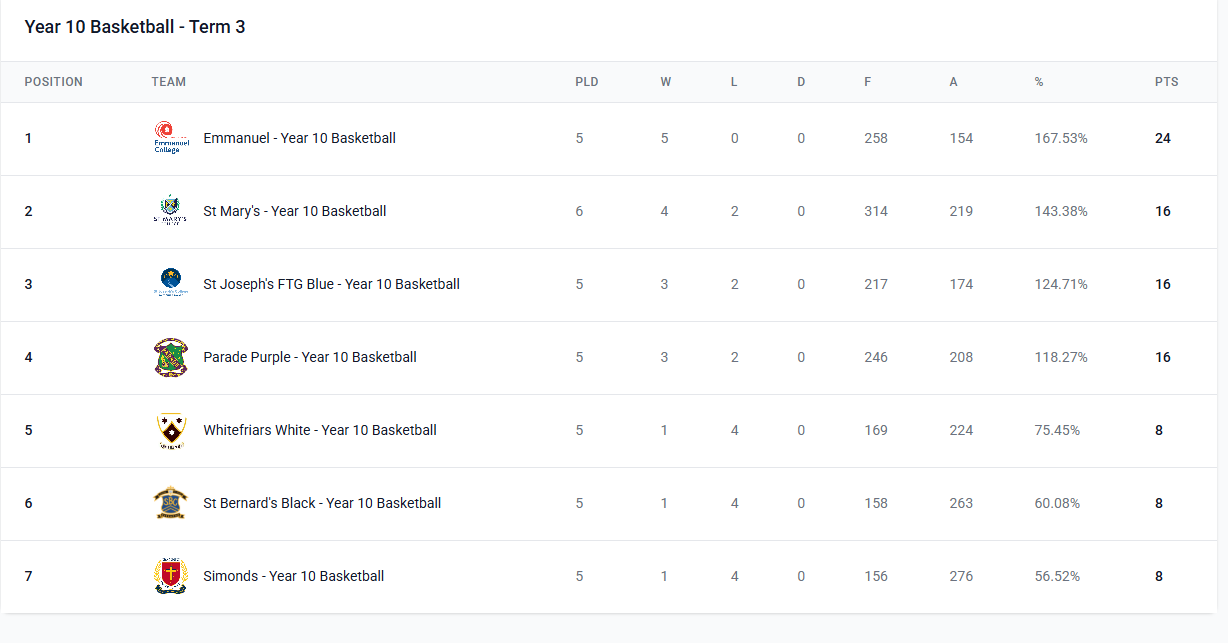Screen dimensions: 1228x643
Task: Click the St Mary's team crest
Action: click(170, 211)
